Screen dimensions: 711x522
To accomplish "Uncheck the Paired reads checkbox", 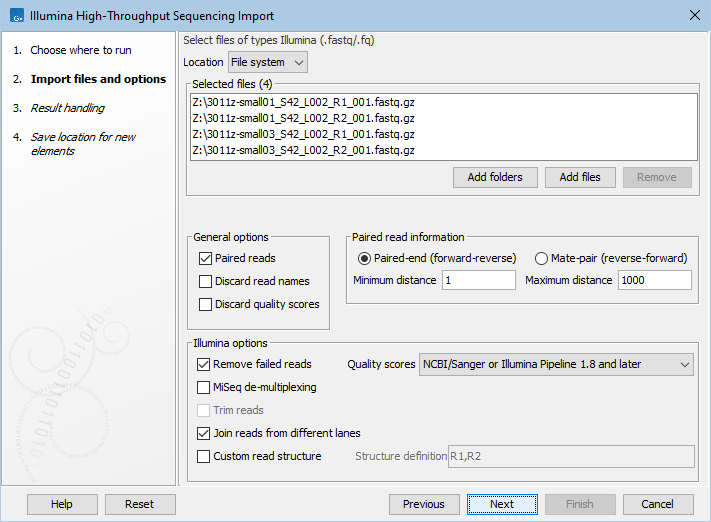I will click(x=205, y=258).
